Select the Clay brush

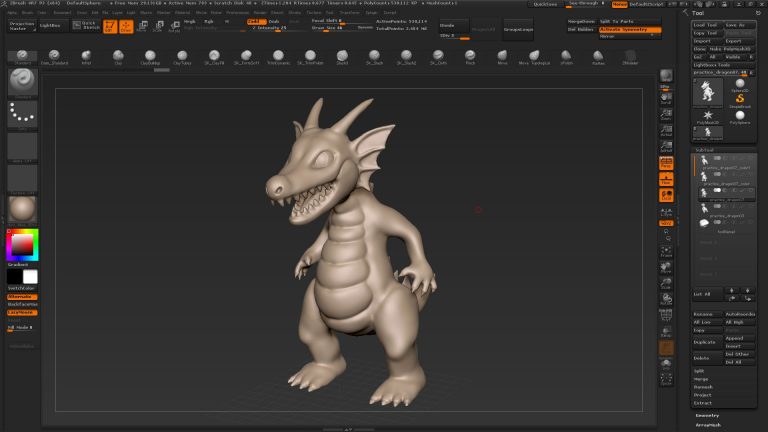(118, 57)
